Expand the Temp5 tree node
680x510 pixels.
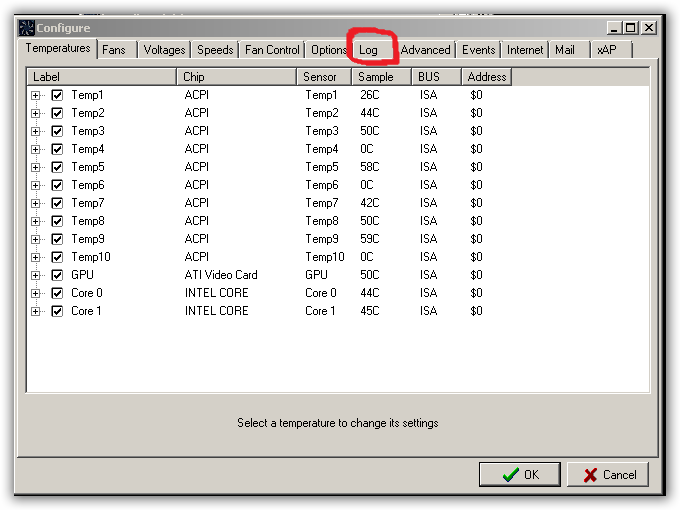point(36,167)
